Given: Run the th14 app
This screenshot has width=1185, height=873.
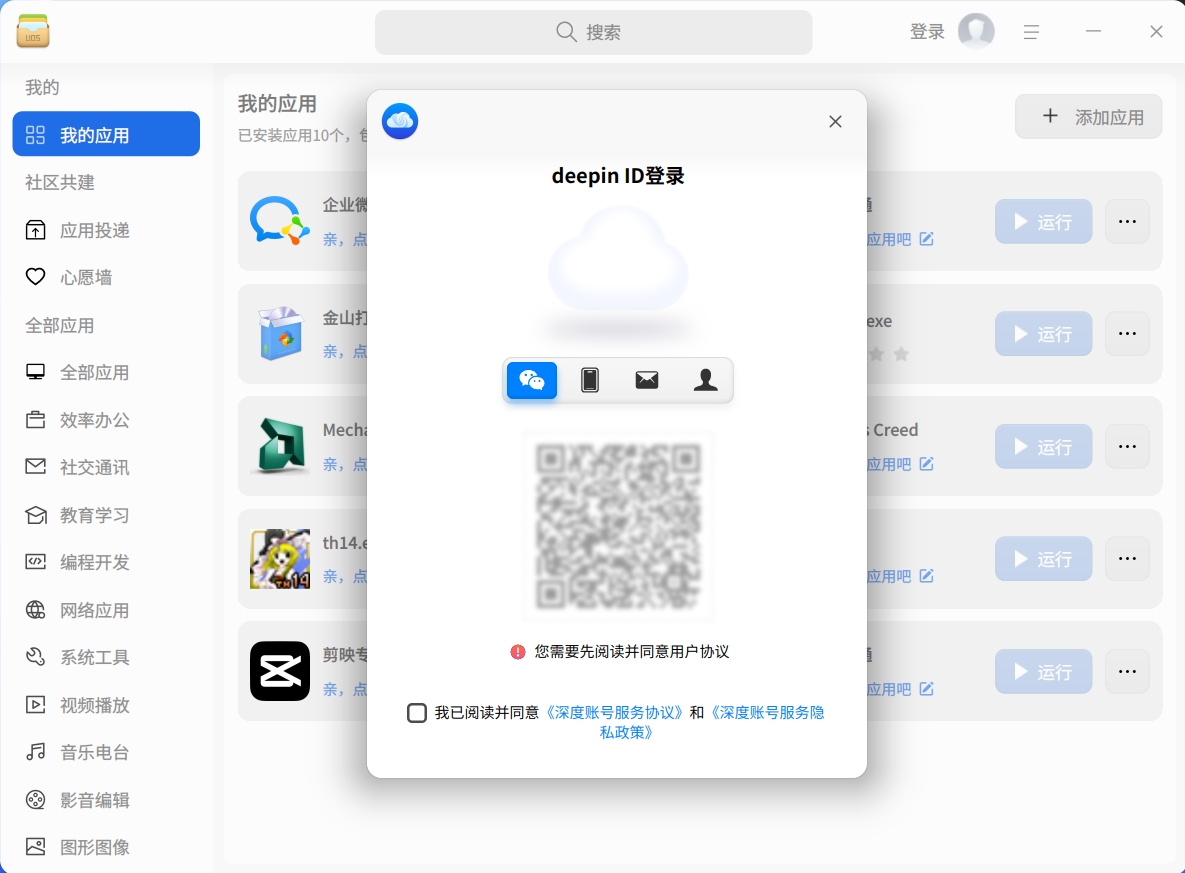Looking at the screenshot, I should pos(1043,559).
